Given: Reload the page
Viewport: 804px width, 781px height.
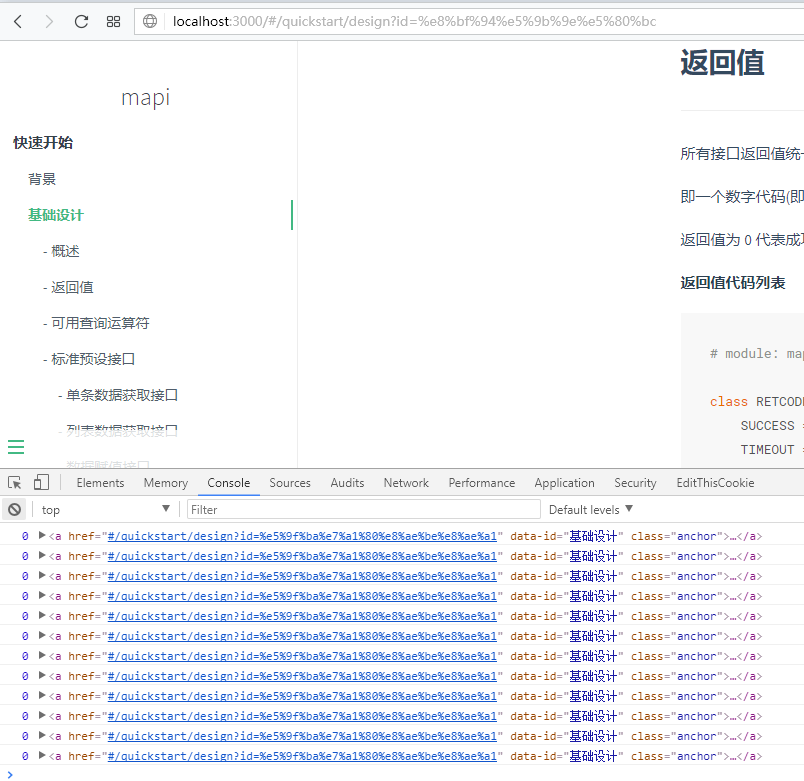Looking at the screenshot, I should 81,22.
